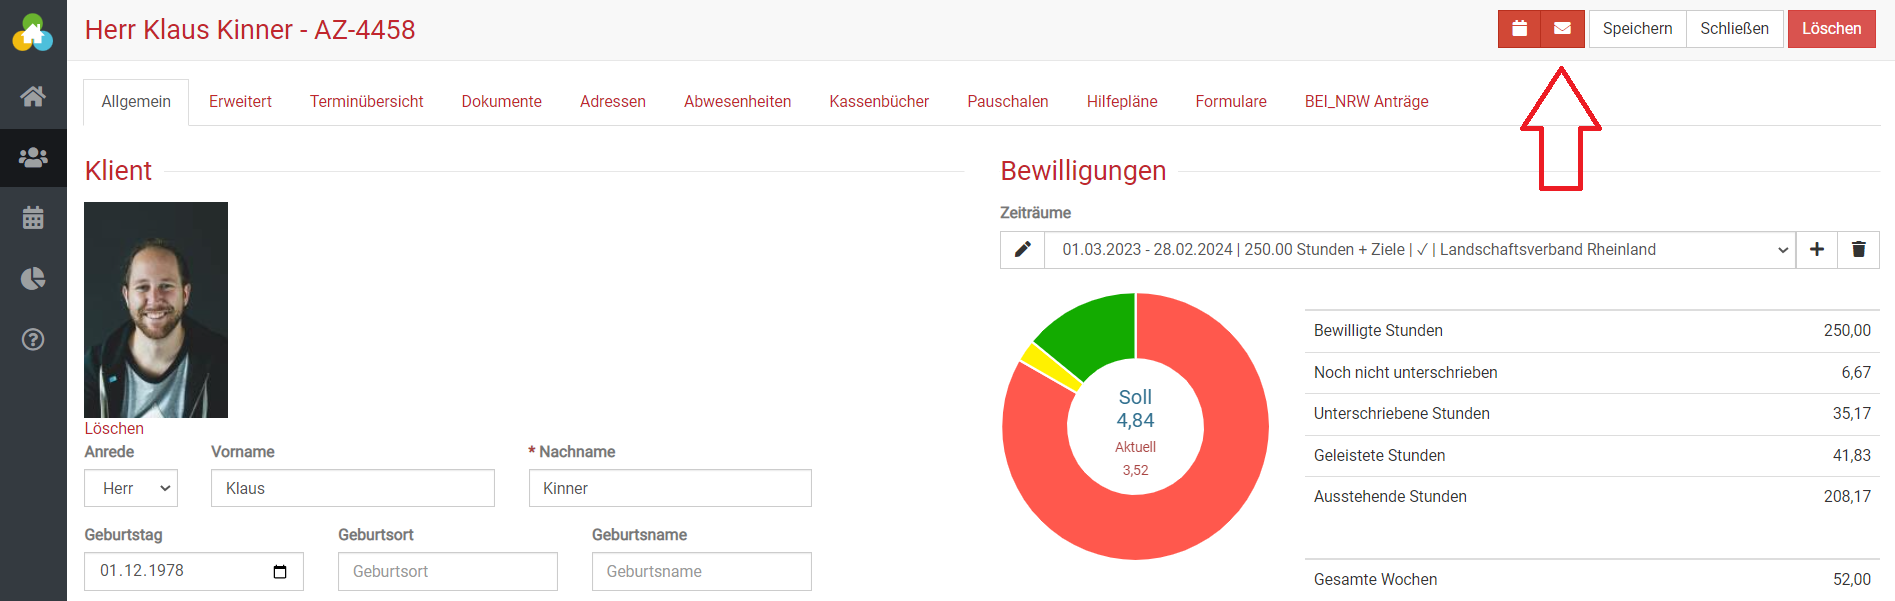The height and width of the screenshot is (601, 1895).
Task: Open the pie chart reports sidebar icon
Action: [33, 279]
